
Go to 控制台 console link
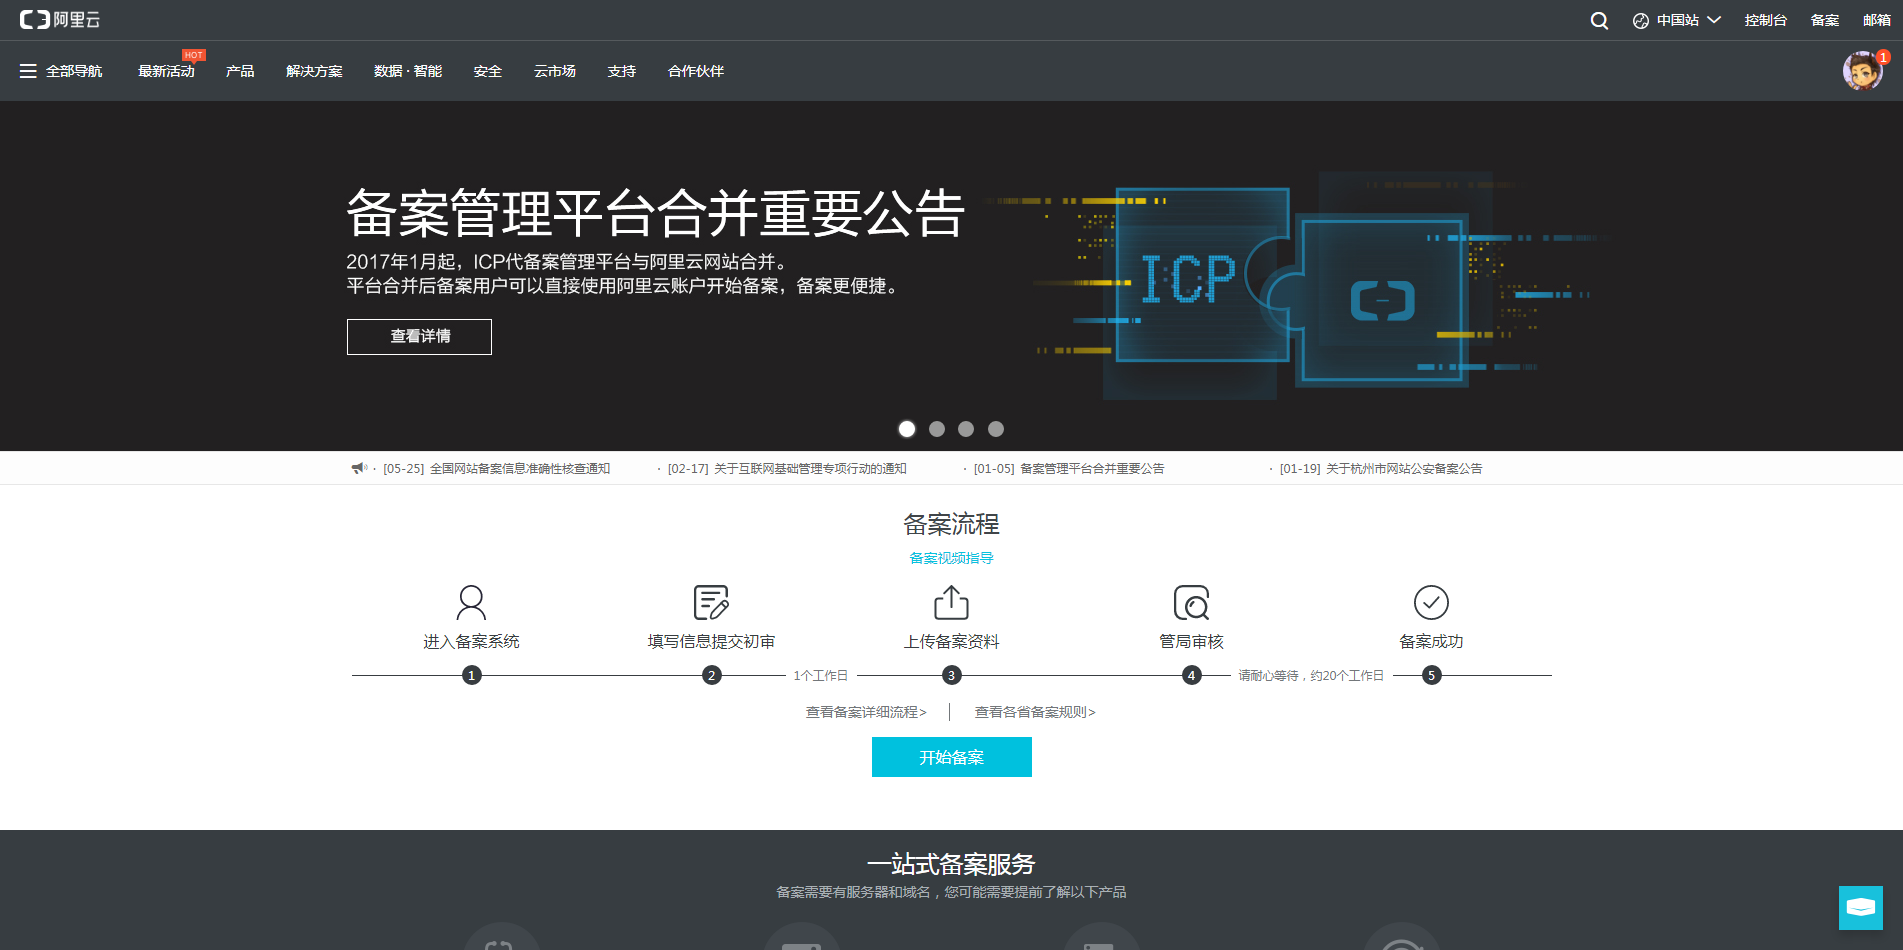[1765, 20]
